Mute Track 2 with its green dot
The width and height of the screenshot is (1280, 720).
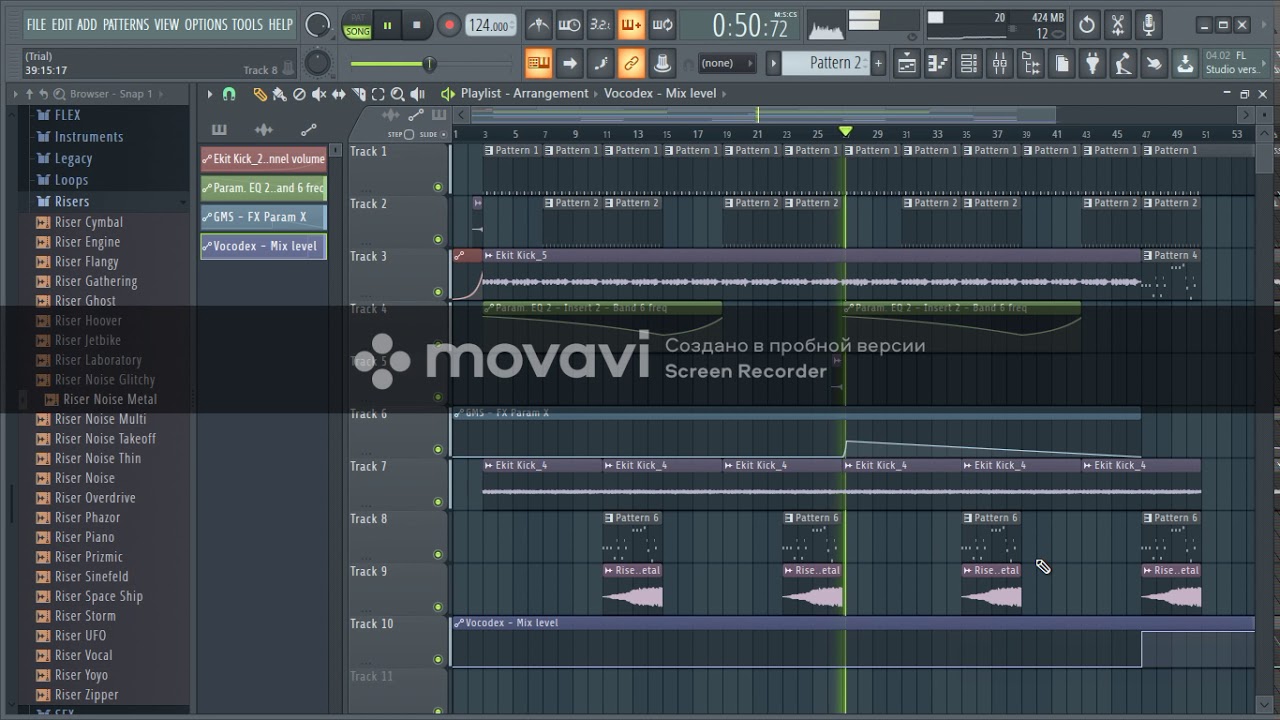[x=438, y=239]
